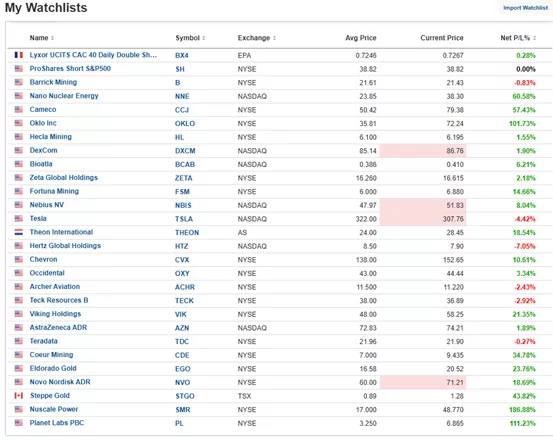Sort by Exchange column header
The height and width of the screenshot is (440, 553).
[256, 38]
